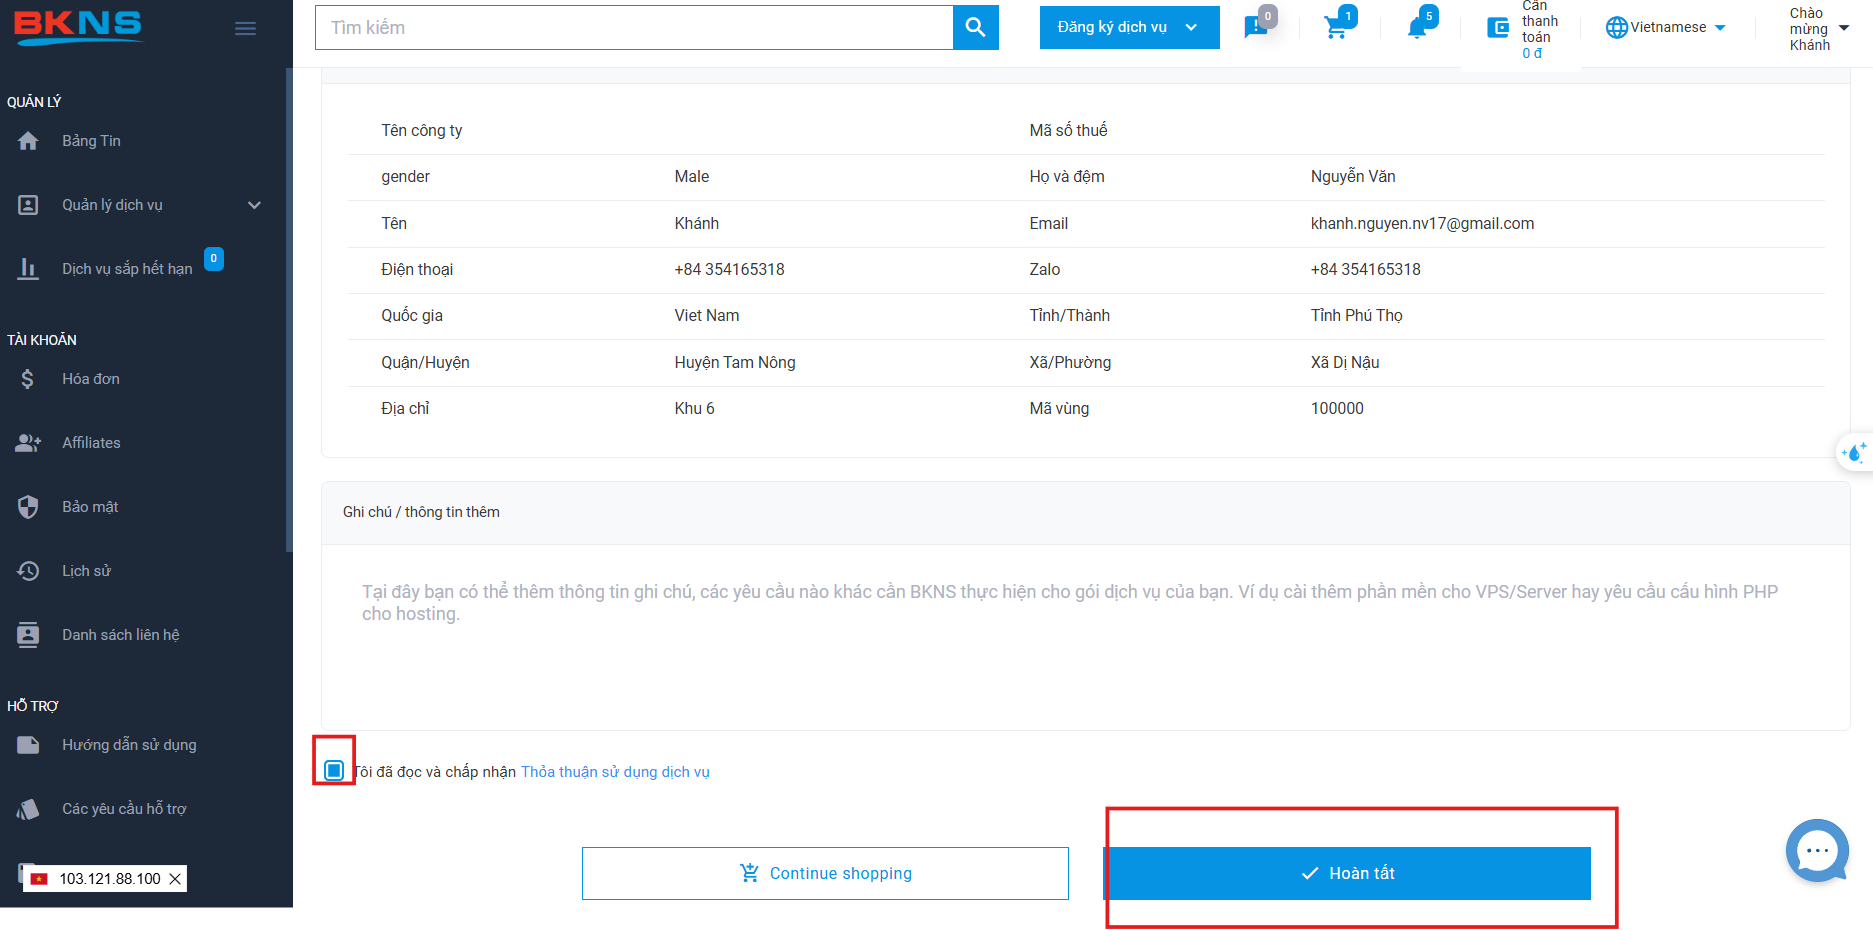Click the BKNS logo

pos(78,27)
